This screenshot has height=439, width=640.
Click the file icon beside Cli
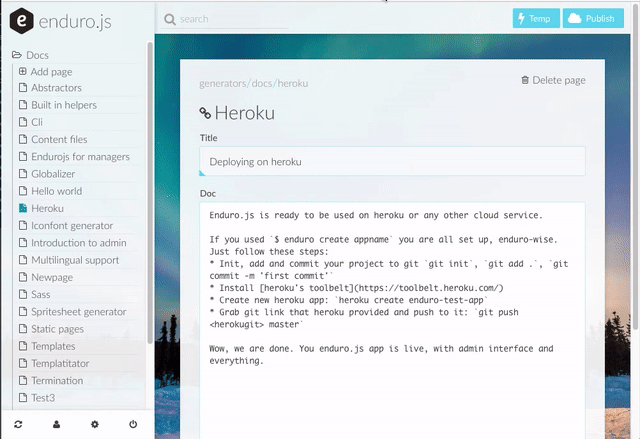click(23, 122)
